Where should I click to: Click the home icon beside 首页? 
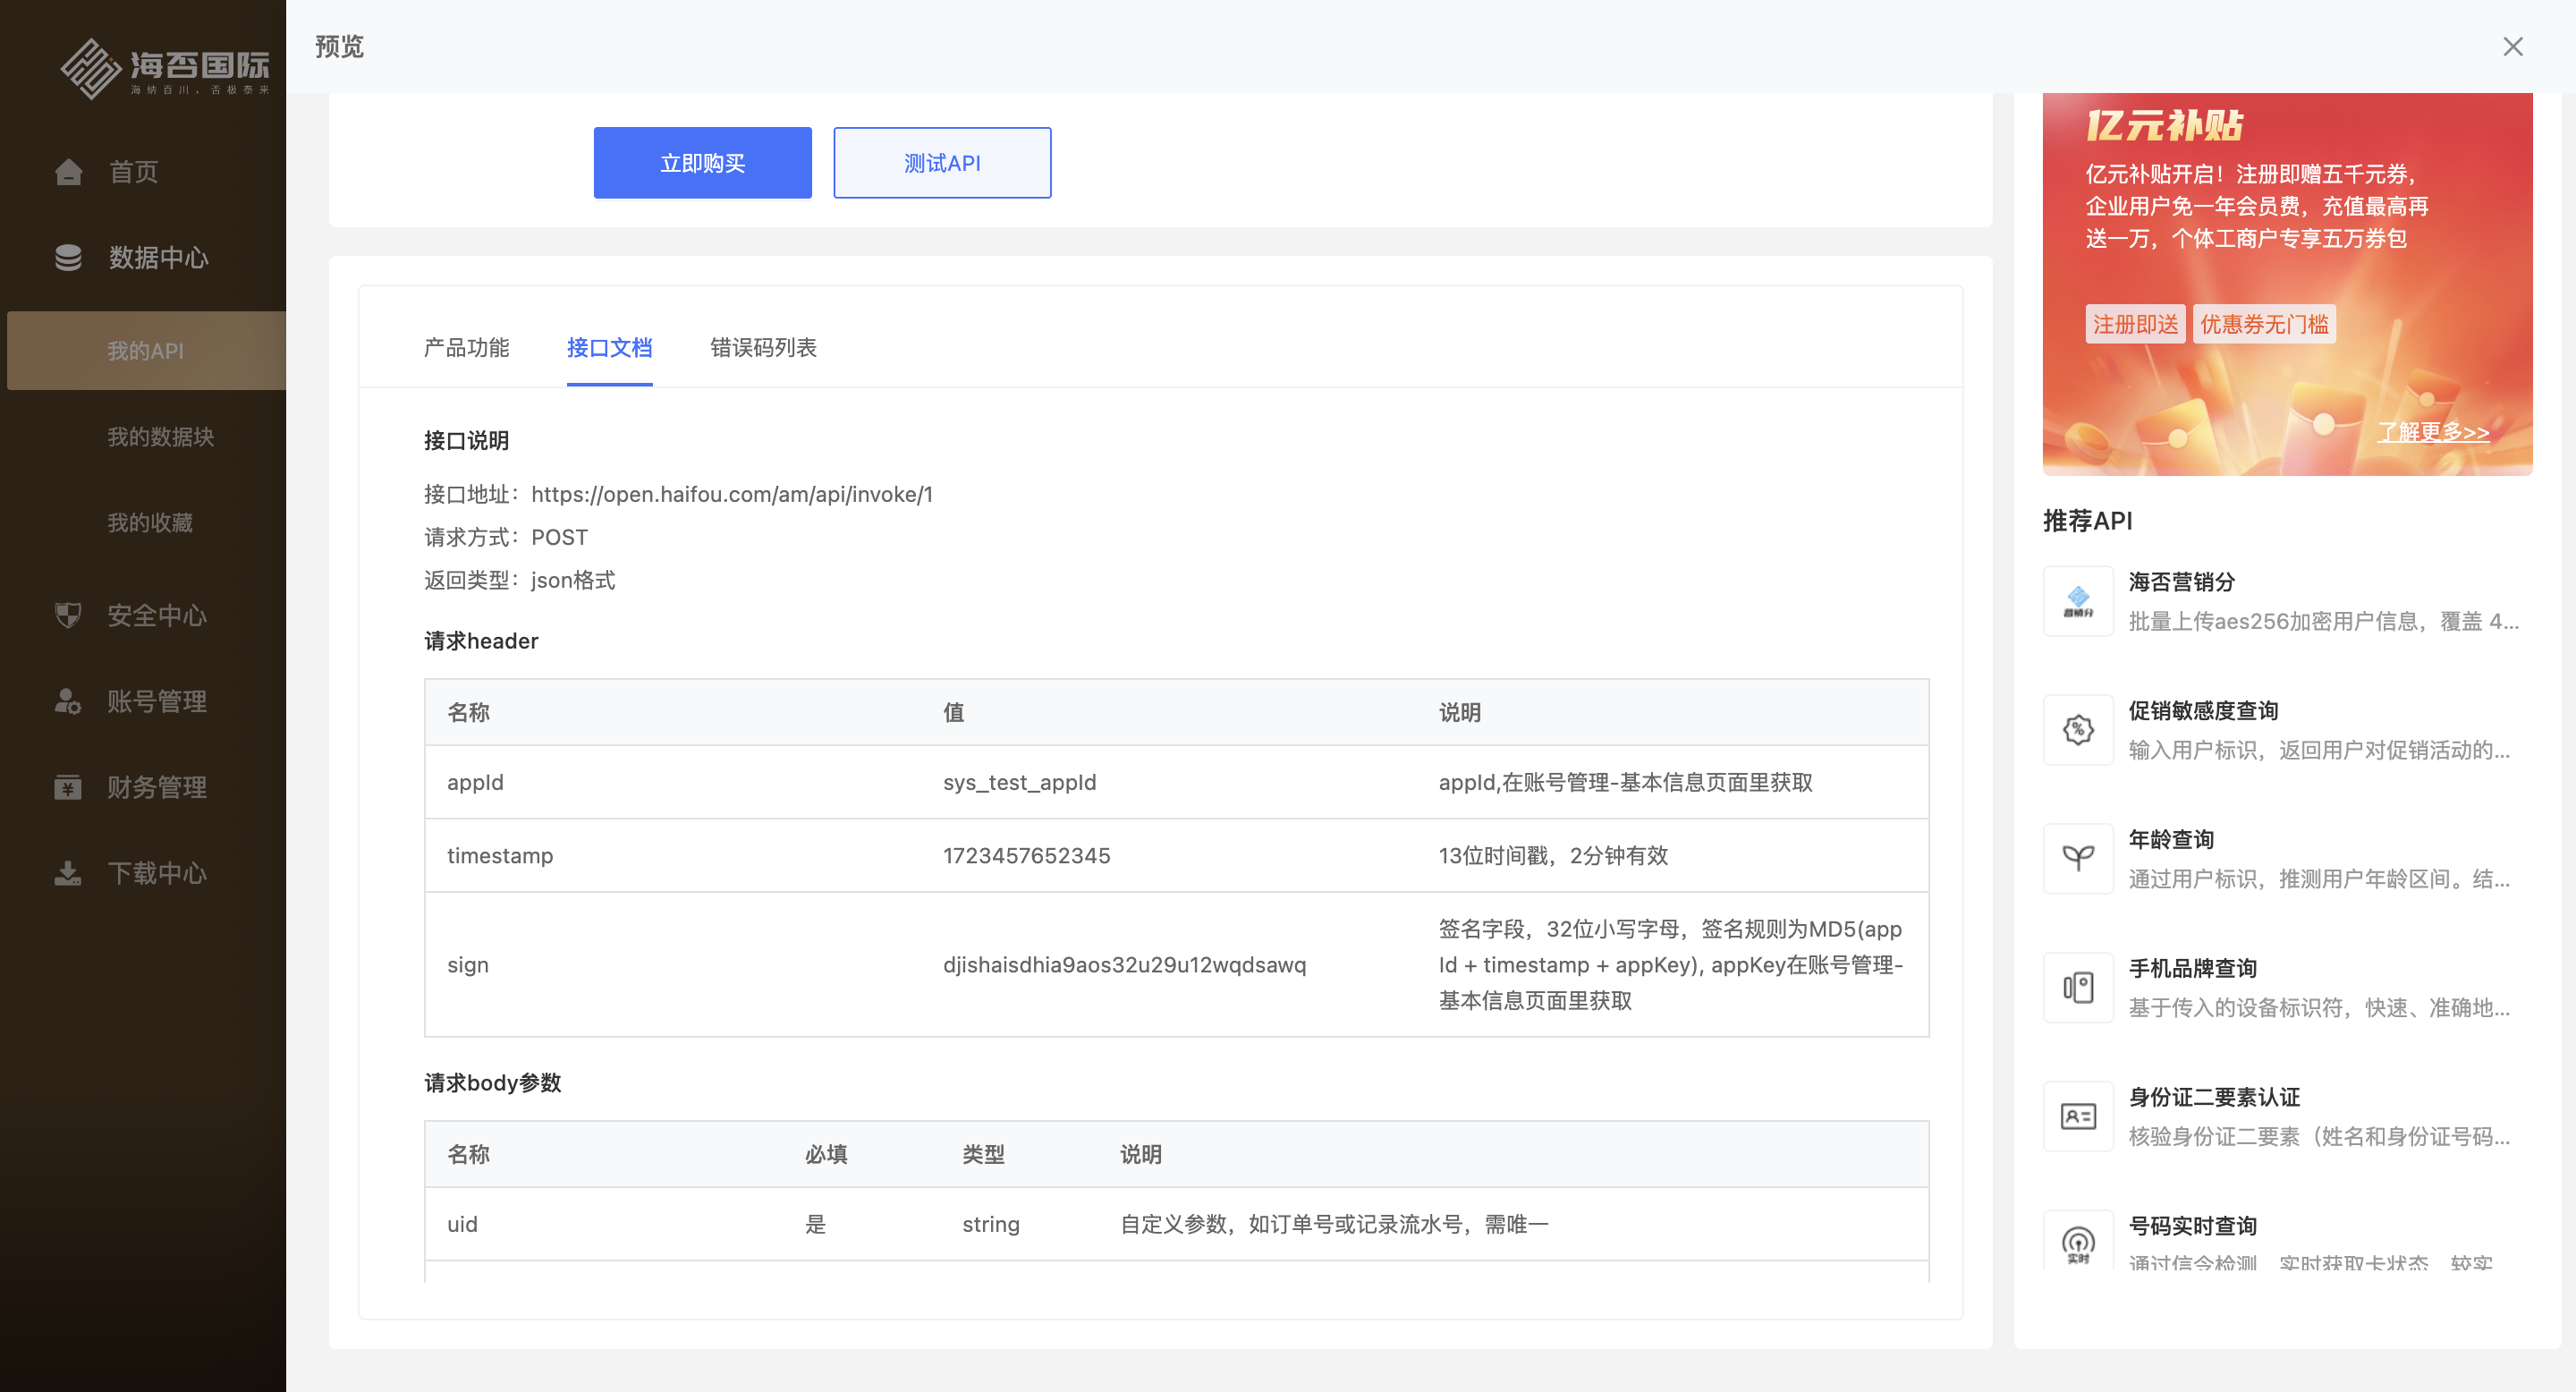[x=68, y=172]
